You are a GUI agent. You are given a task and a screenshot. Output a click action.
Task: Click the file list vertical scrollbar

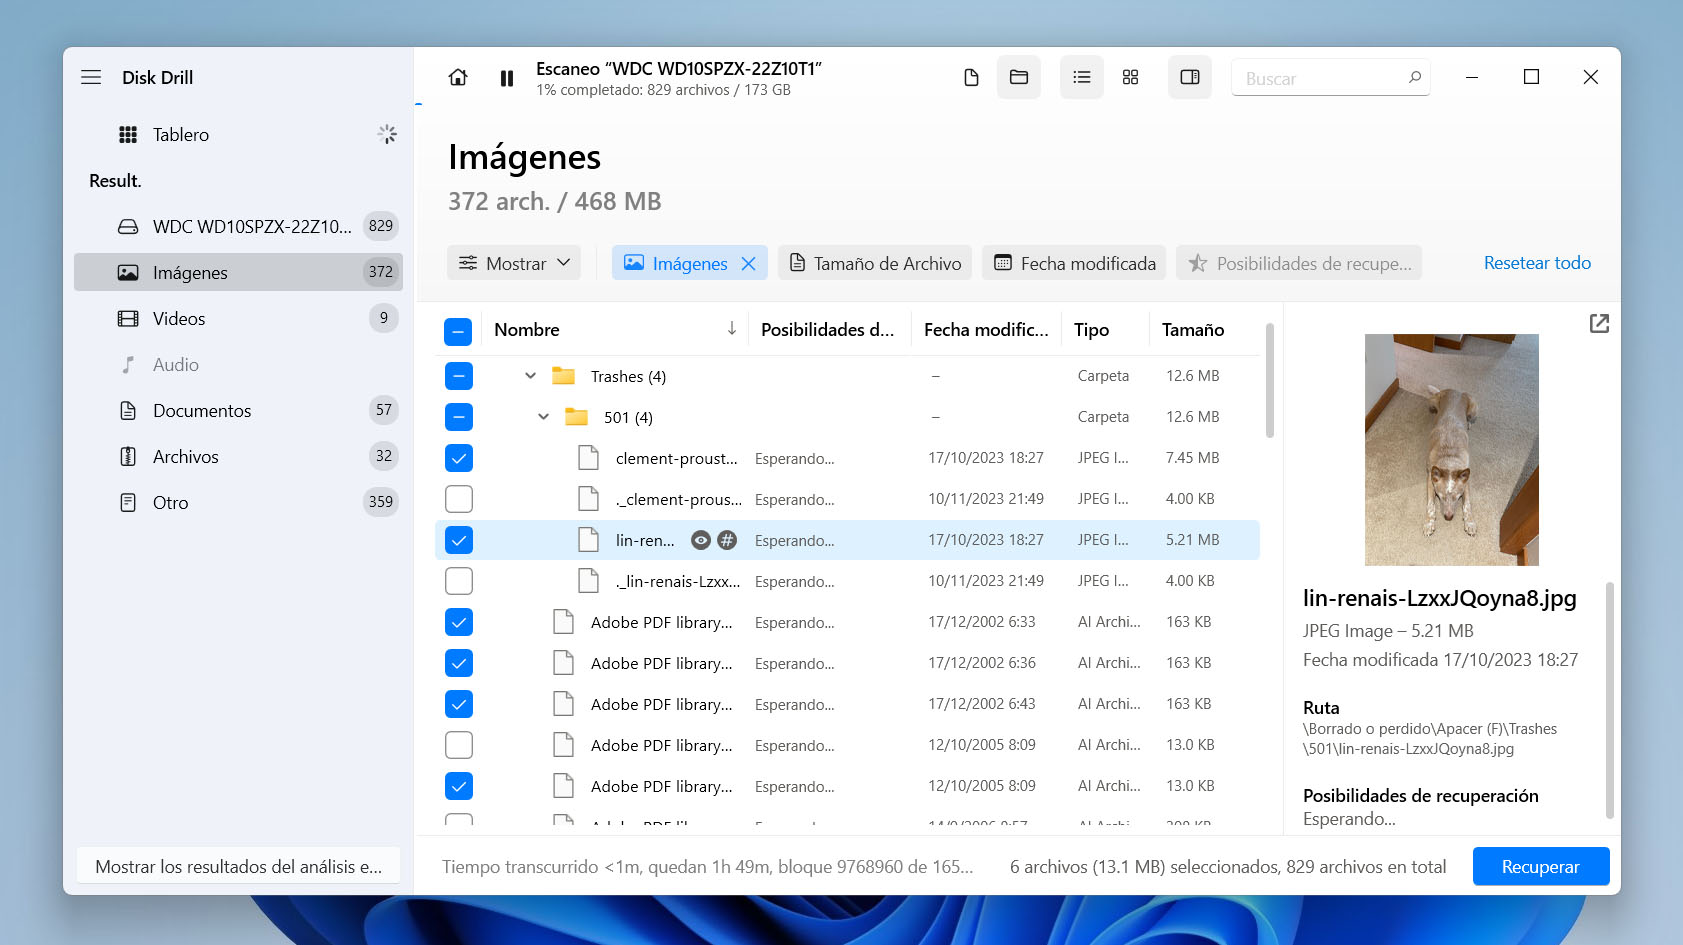point(1270,380)
